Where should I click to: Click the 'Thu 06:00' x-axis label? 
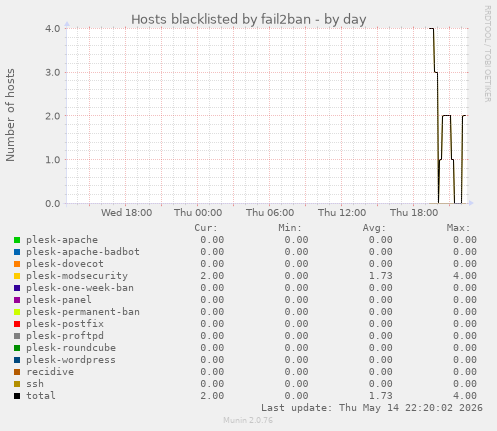(270, 213)
